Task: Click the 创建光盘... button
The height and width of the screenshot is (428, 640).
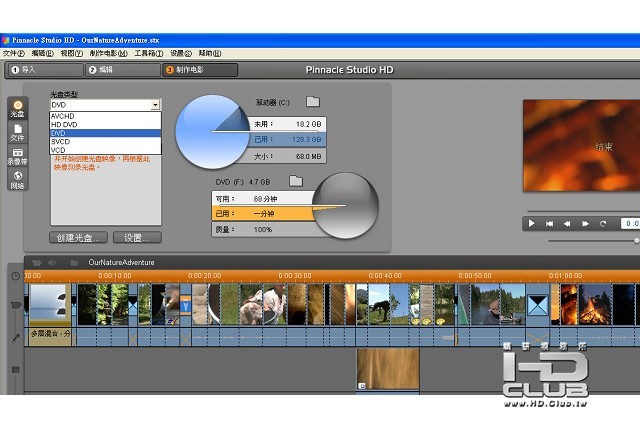Action: [x=78, y=237]
